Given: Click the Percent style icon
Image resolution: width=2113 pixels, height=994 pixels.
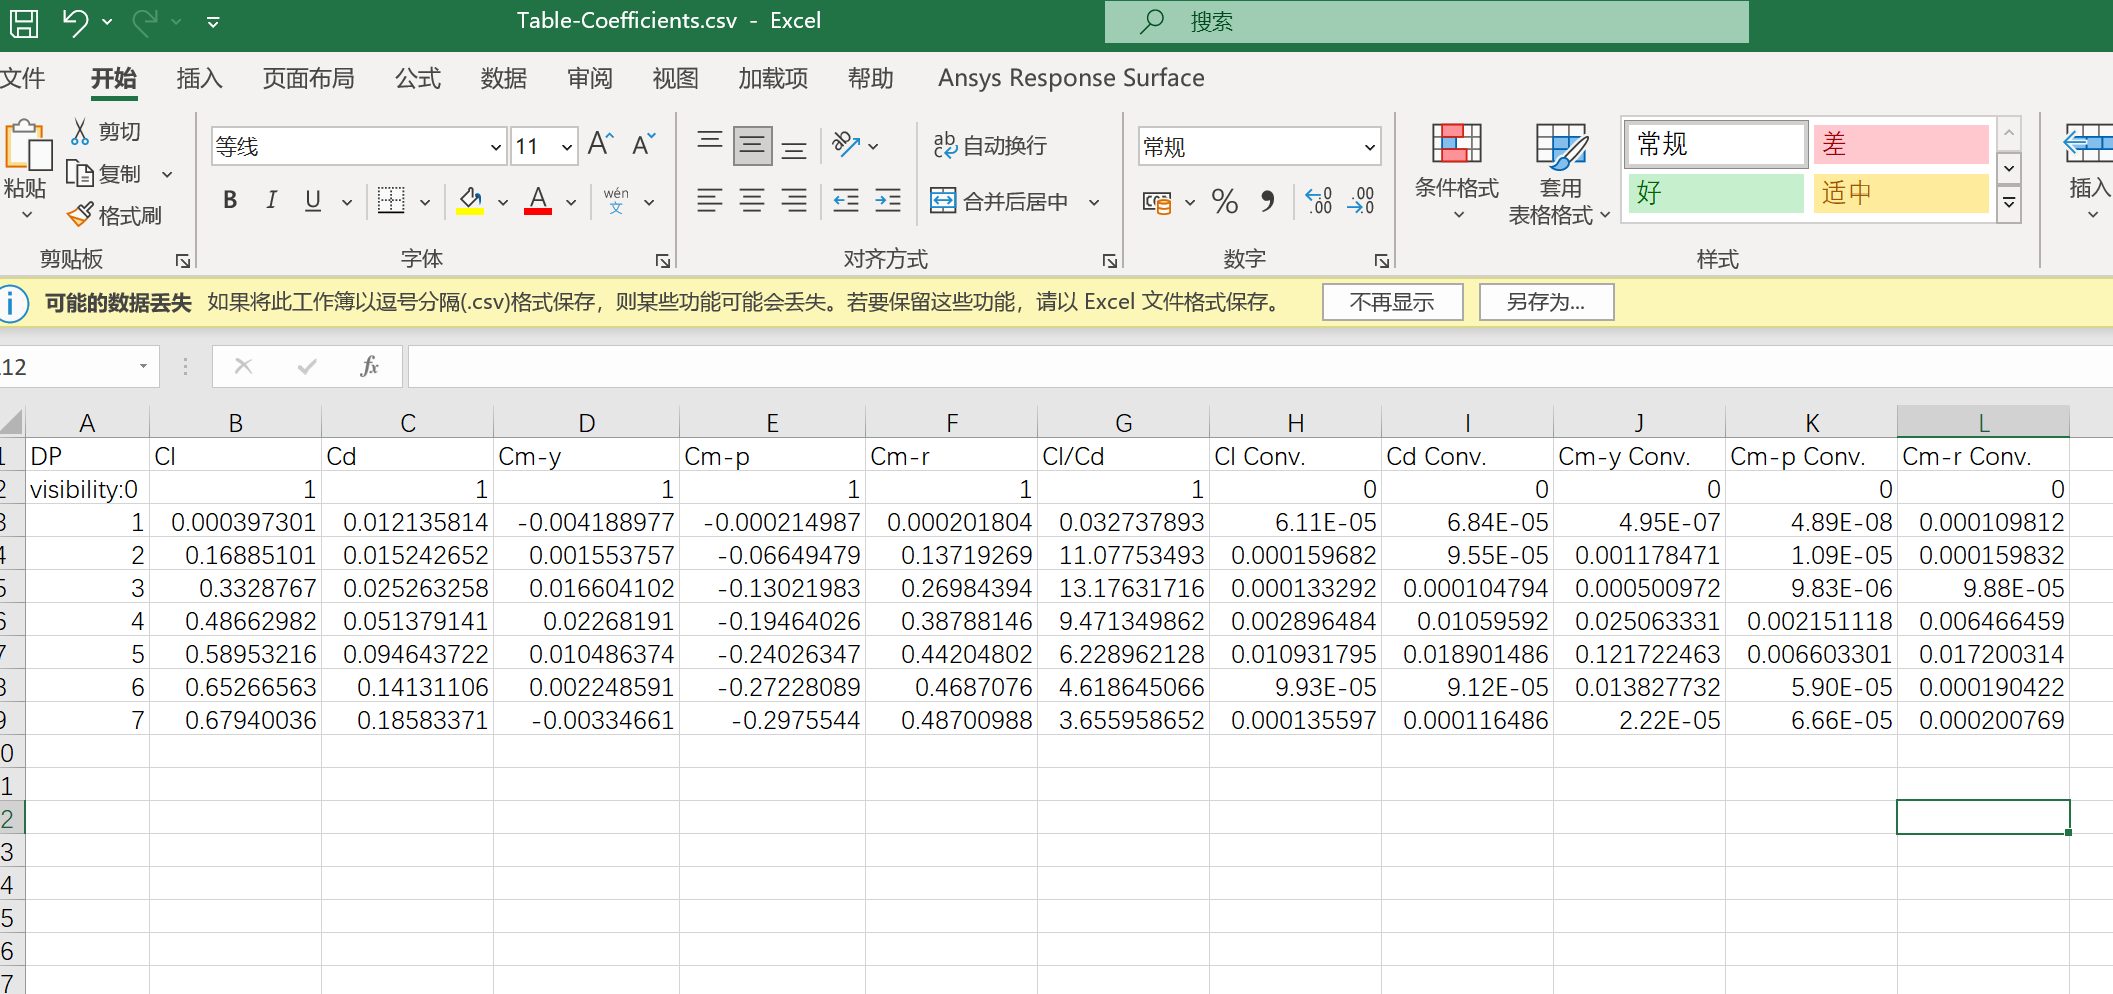Looking at the screenshot, I should point(1225,201).
